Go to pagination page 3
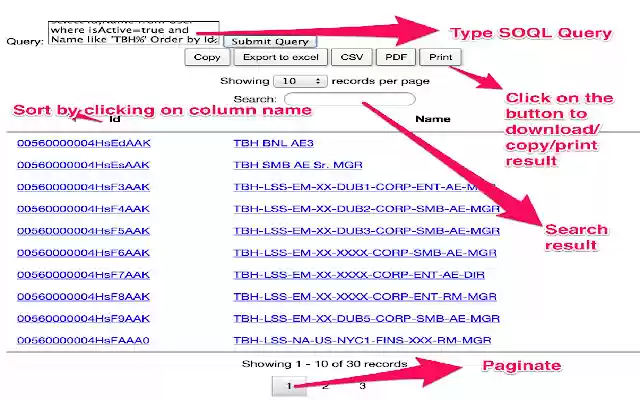Image resolution: width=640 pixels, height=400 pixels. coord(362,386)
